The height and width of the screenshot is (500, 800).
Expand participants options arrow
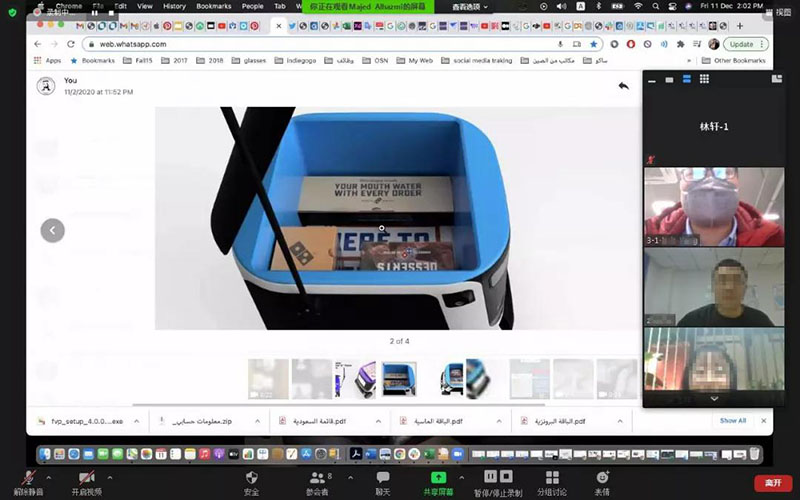(350, 478)
